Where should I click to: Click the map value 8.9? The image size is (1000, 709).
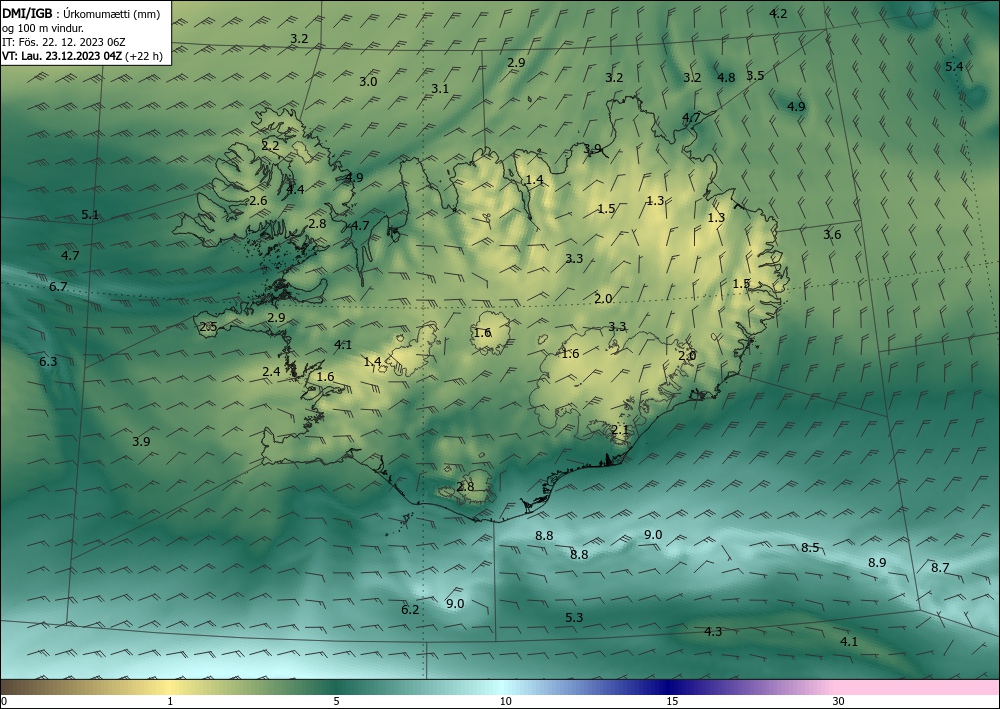tap(877, 562)
